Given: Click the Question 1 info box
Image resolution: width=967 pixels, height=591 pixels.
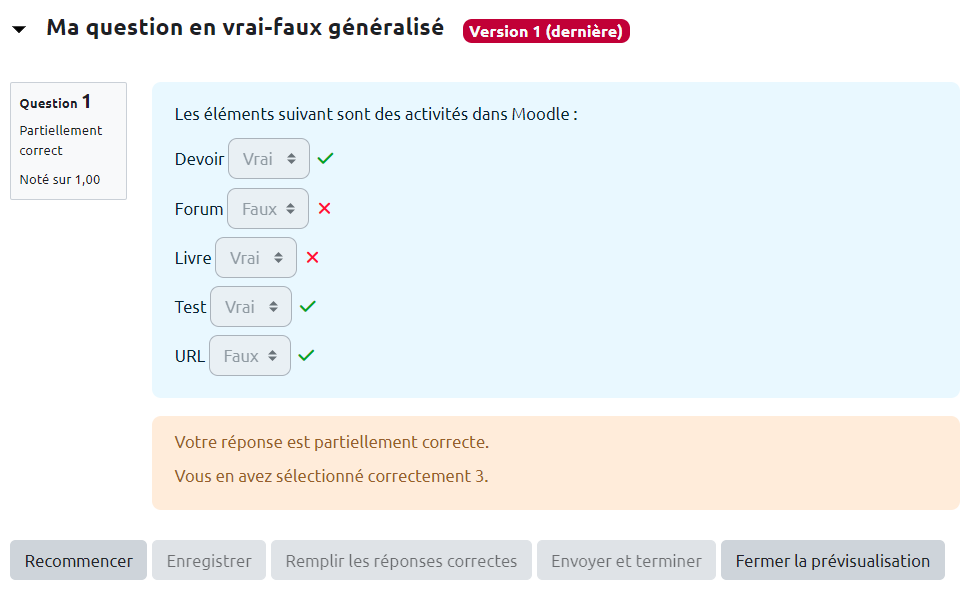Looking at the screenshot, I should (68, 141).
